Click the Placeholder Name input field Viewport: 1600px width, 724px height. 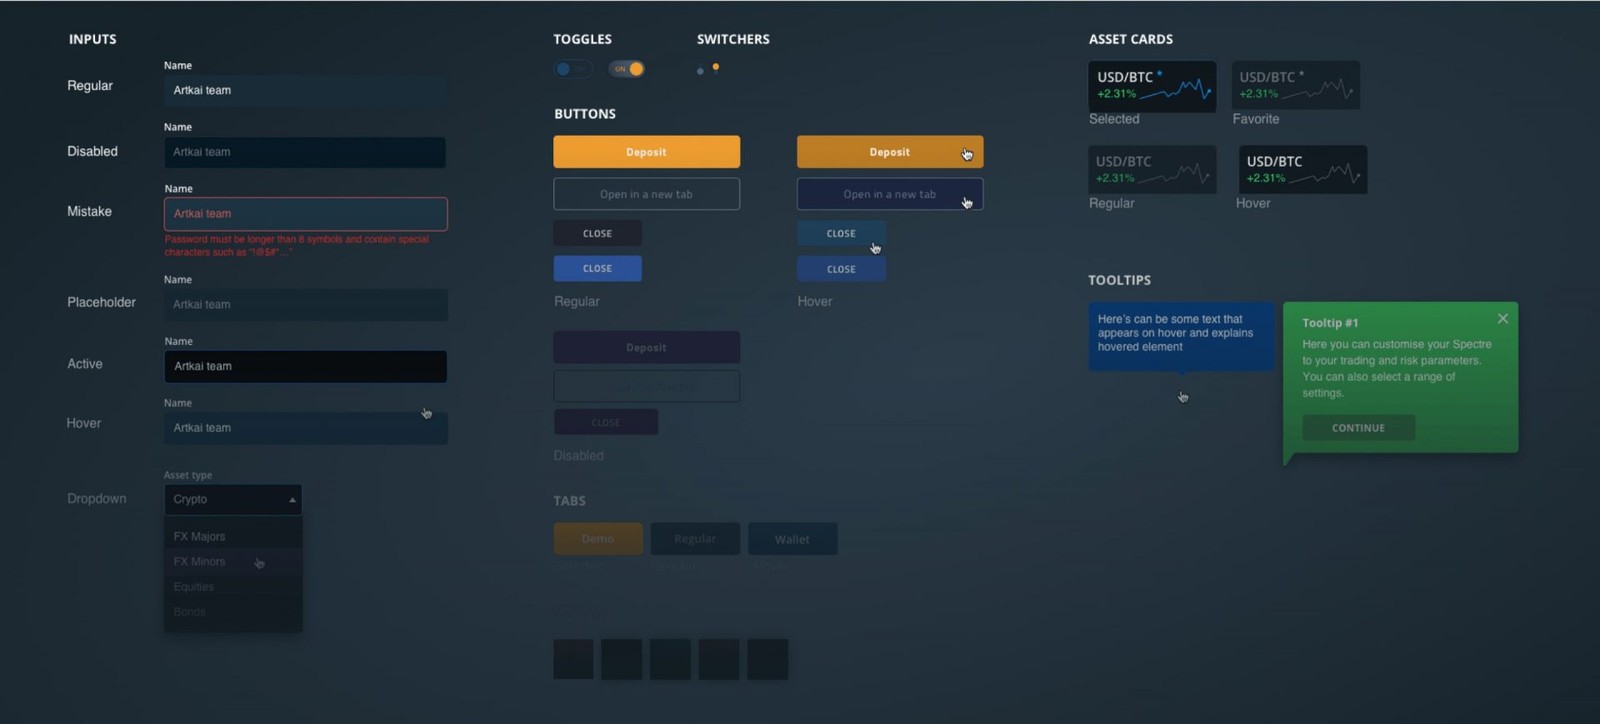[306, 305]
